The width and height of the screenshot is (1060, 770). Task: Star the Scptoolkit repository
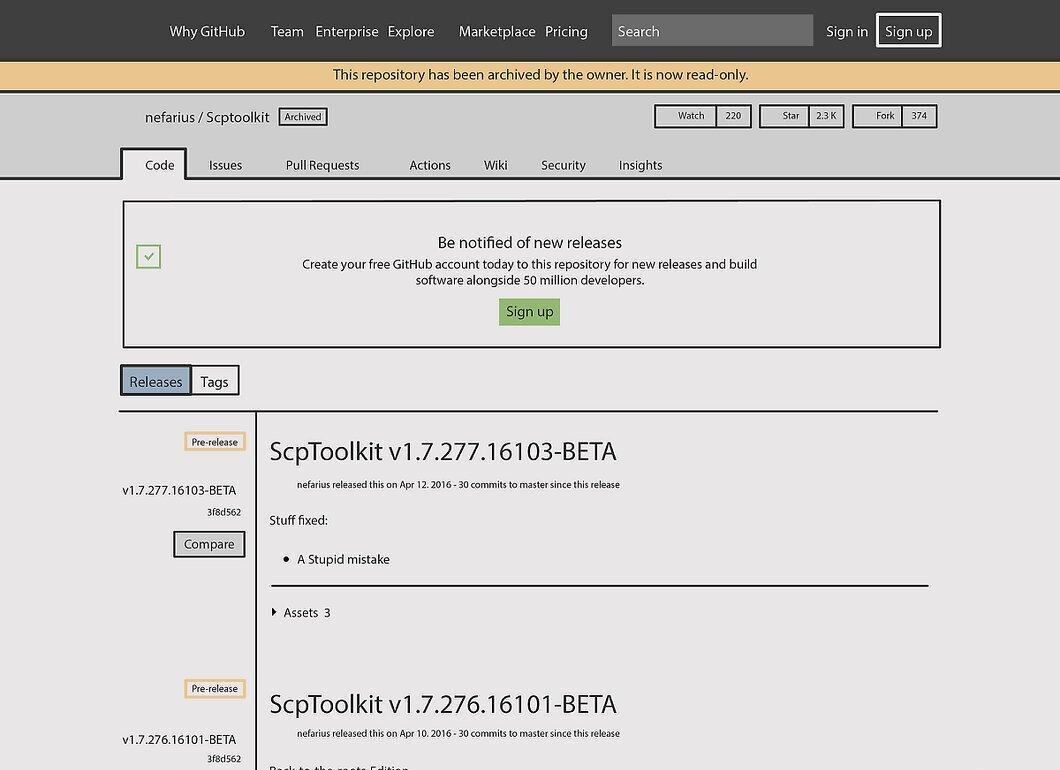tap(784, 116)
